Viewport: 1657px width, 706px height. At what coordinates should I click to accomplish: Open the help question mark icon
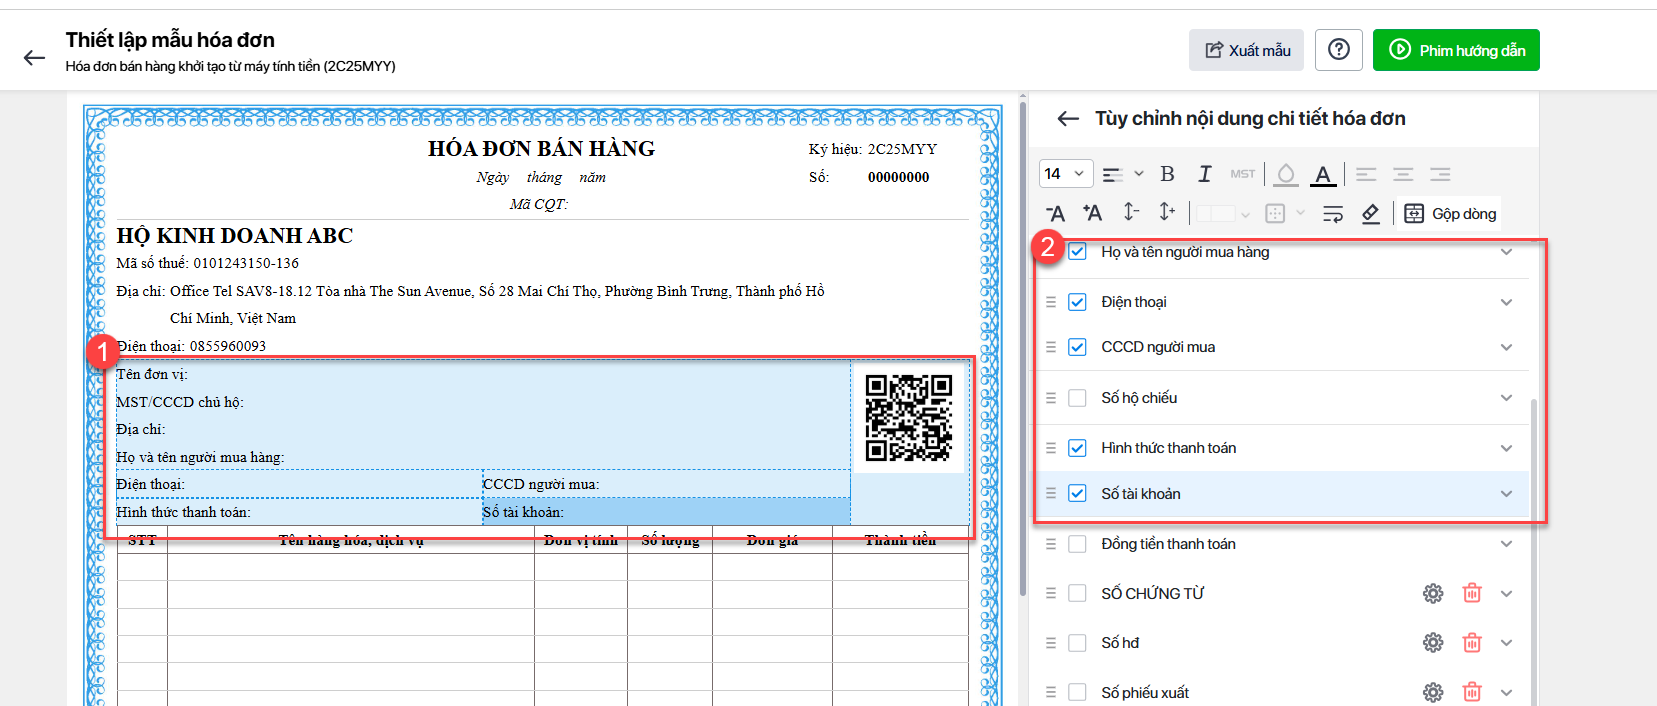click(1339, 50)
